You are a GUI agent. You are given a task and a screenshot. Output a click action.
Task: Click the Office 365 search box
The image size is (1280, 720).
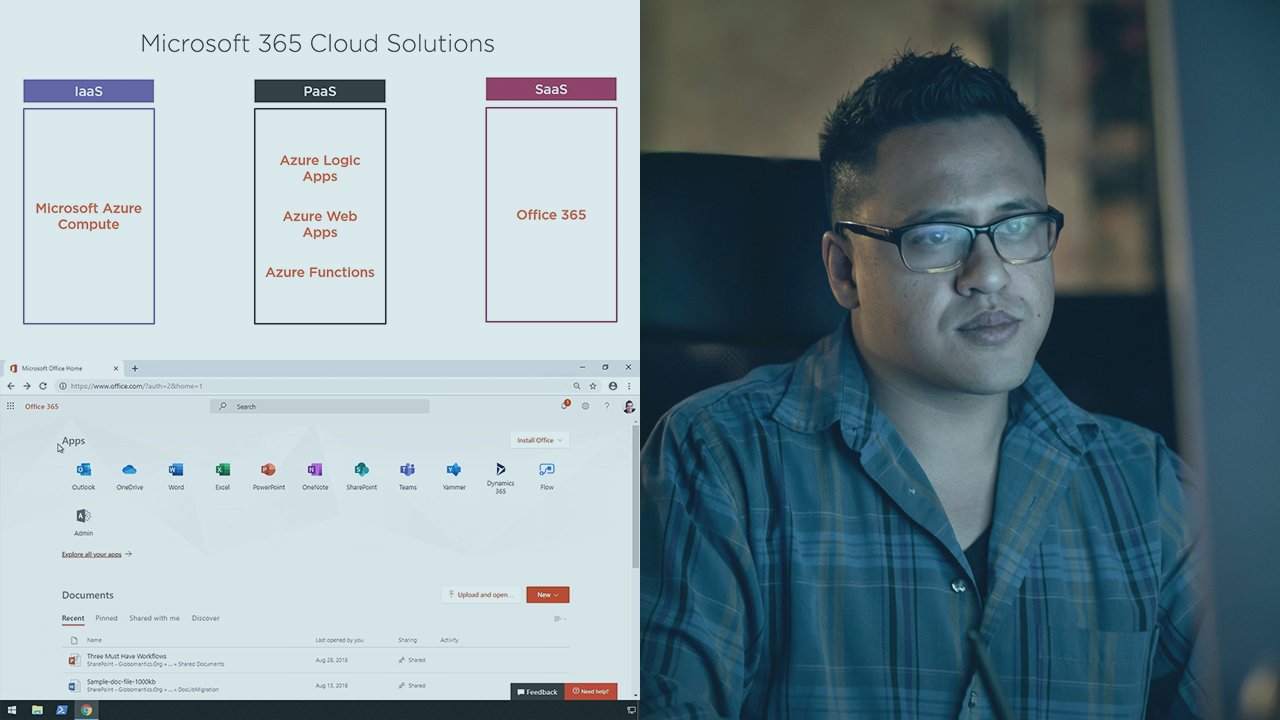pos(320,406)
